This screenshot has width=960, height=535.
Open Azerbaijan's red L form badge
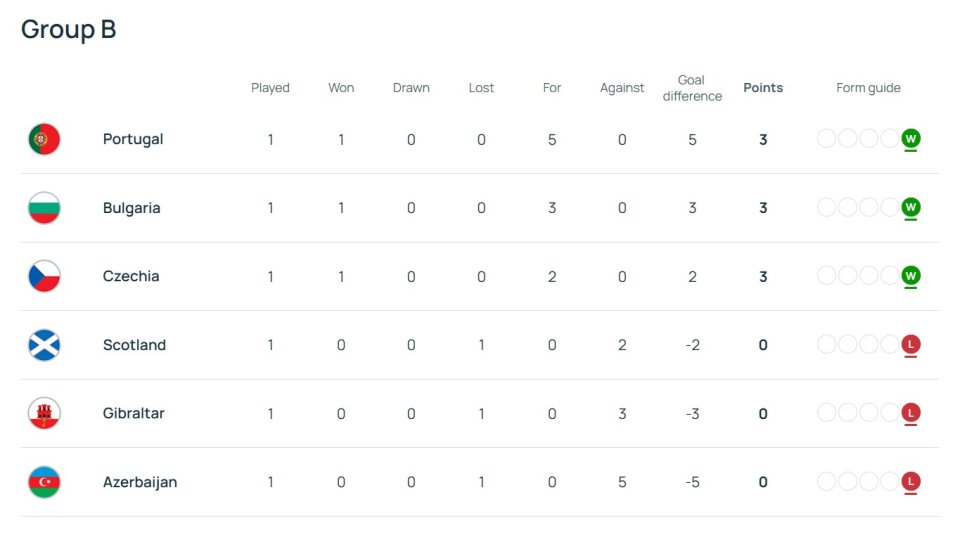910,481
